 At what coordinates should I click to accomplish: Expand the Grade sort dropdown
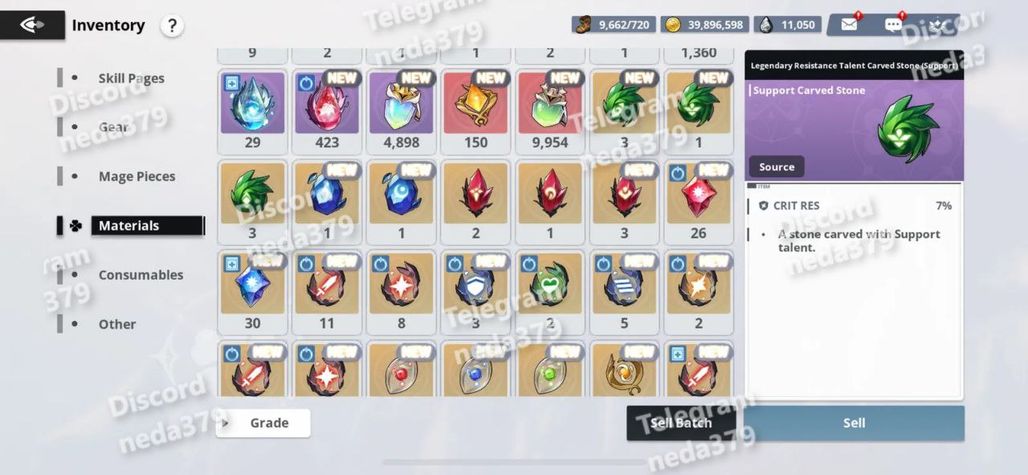pos(263,423)
